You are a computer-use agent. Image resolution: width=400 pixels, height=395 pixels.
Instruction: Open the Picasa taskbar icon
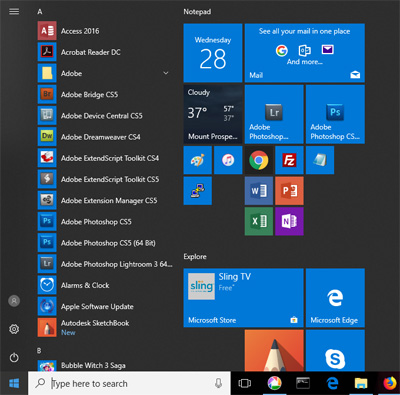coord(274,383)
